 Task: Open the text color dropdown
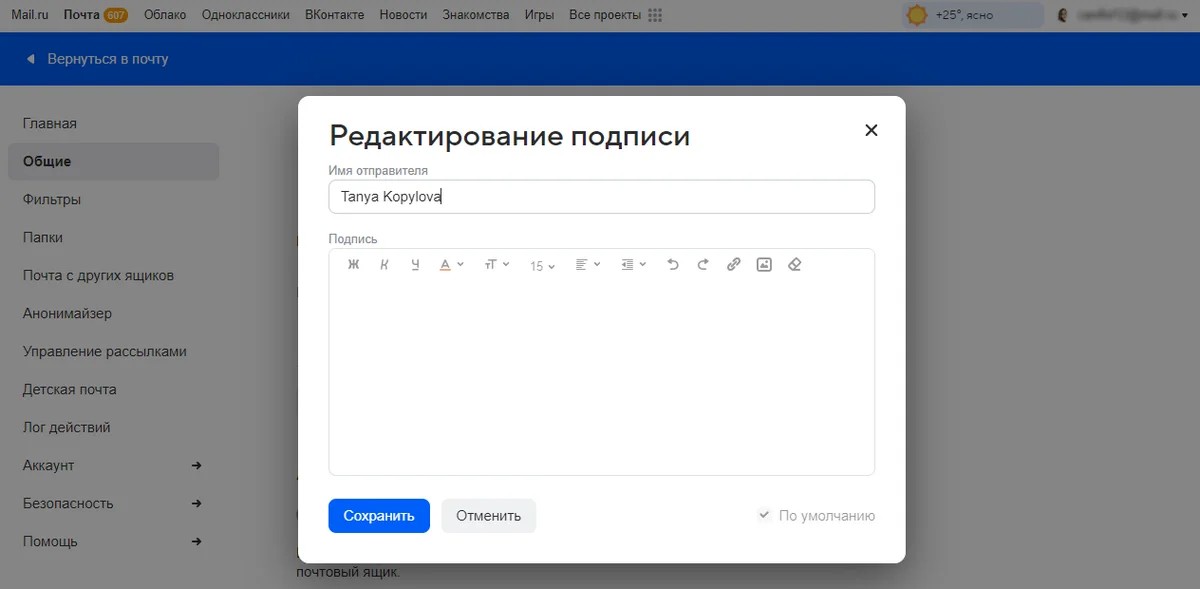point(451,265)
